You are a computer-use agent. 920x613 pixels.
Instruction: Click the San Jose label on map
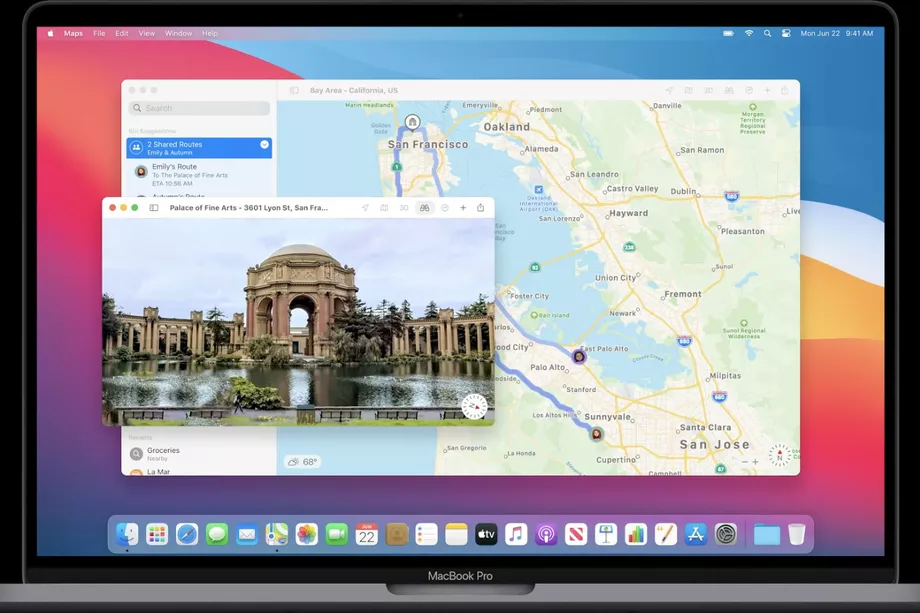tap(715, 445)
